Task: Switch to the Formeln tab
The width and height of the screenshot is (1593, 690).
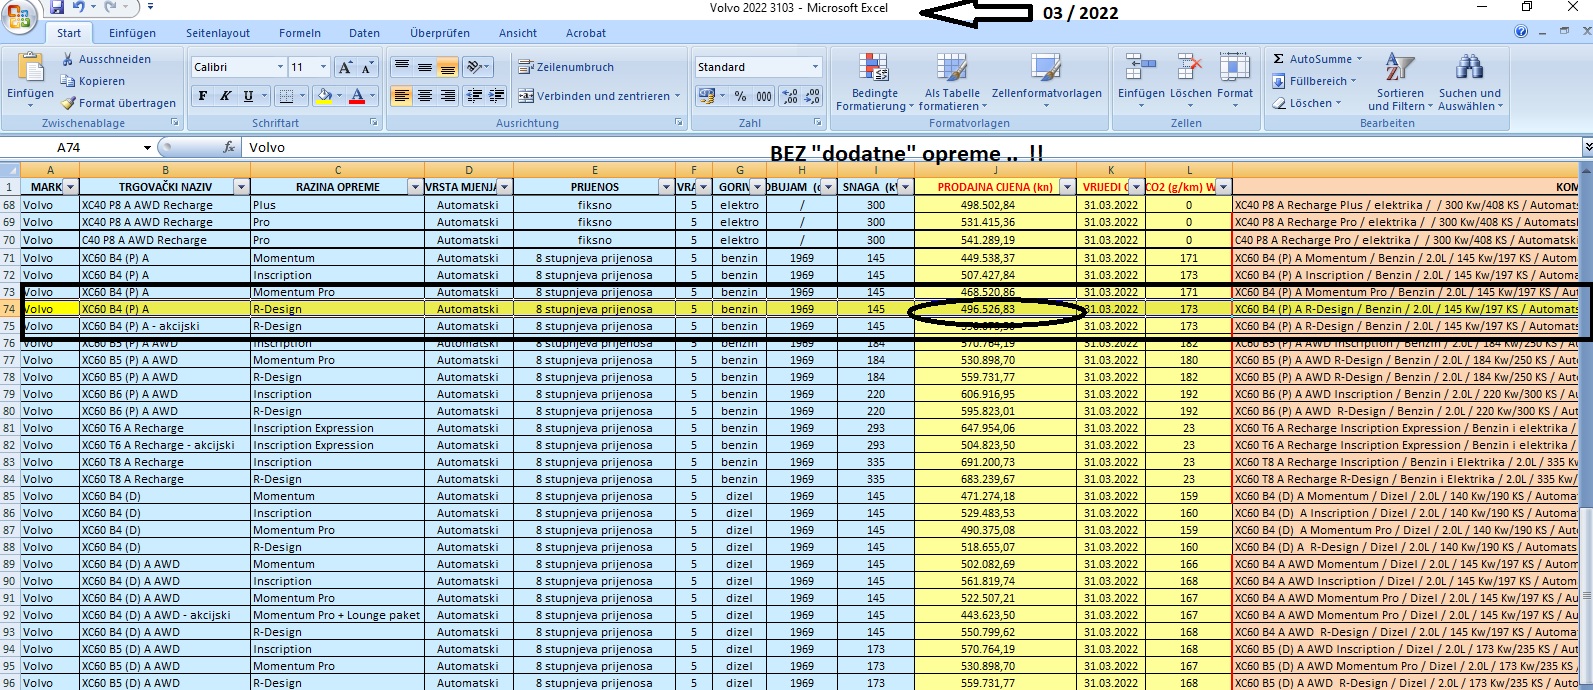Action: [300, 33]
